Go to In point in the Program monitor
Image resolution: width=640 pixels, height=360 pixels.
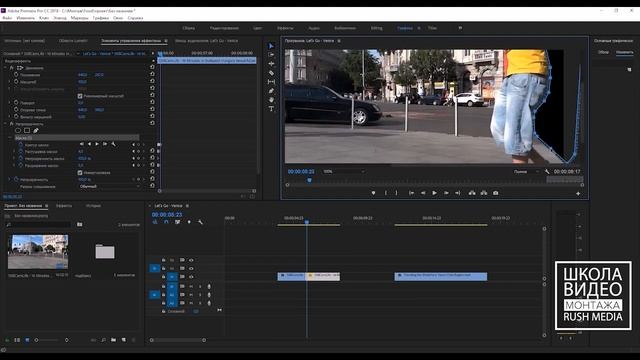click(411, 193)
